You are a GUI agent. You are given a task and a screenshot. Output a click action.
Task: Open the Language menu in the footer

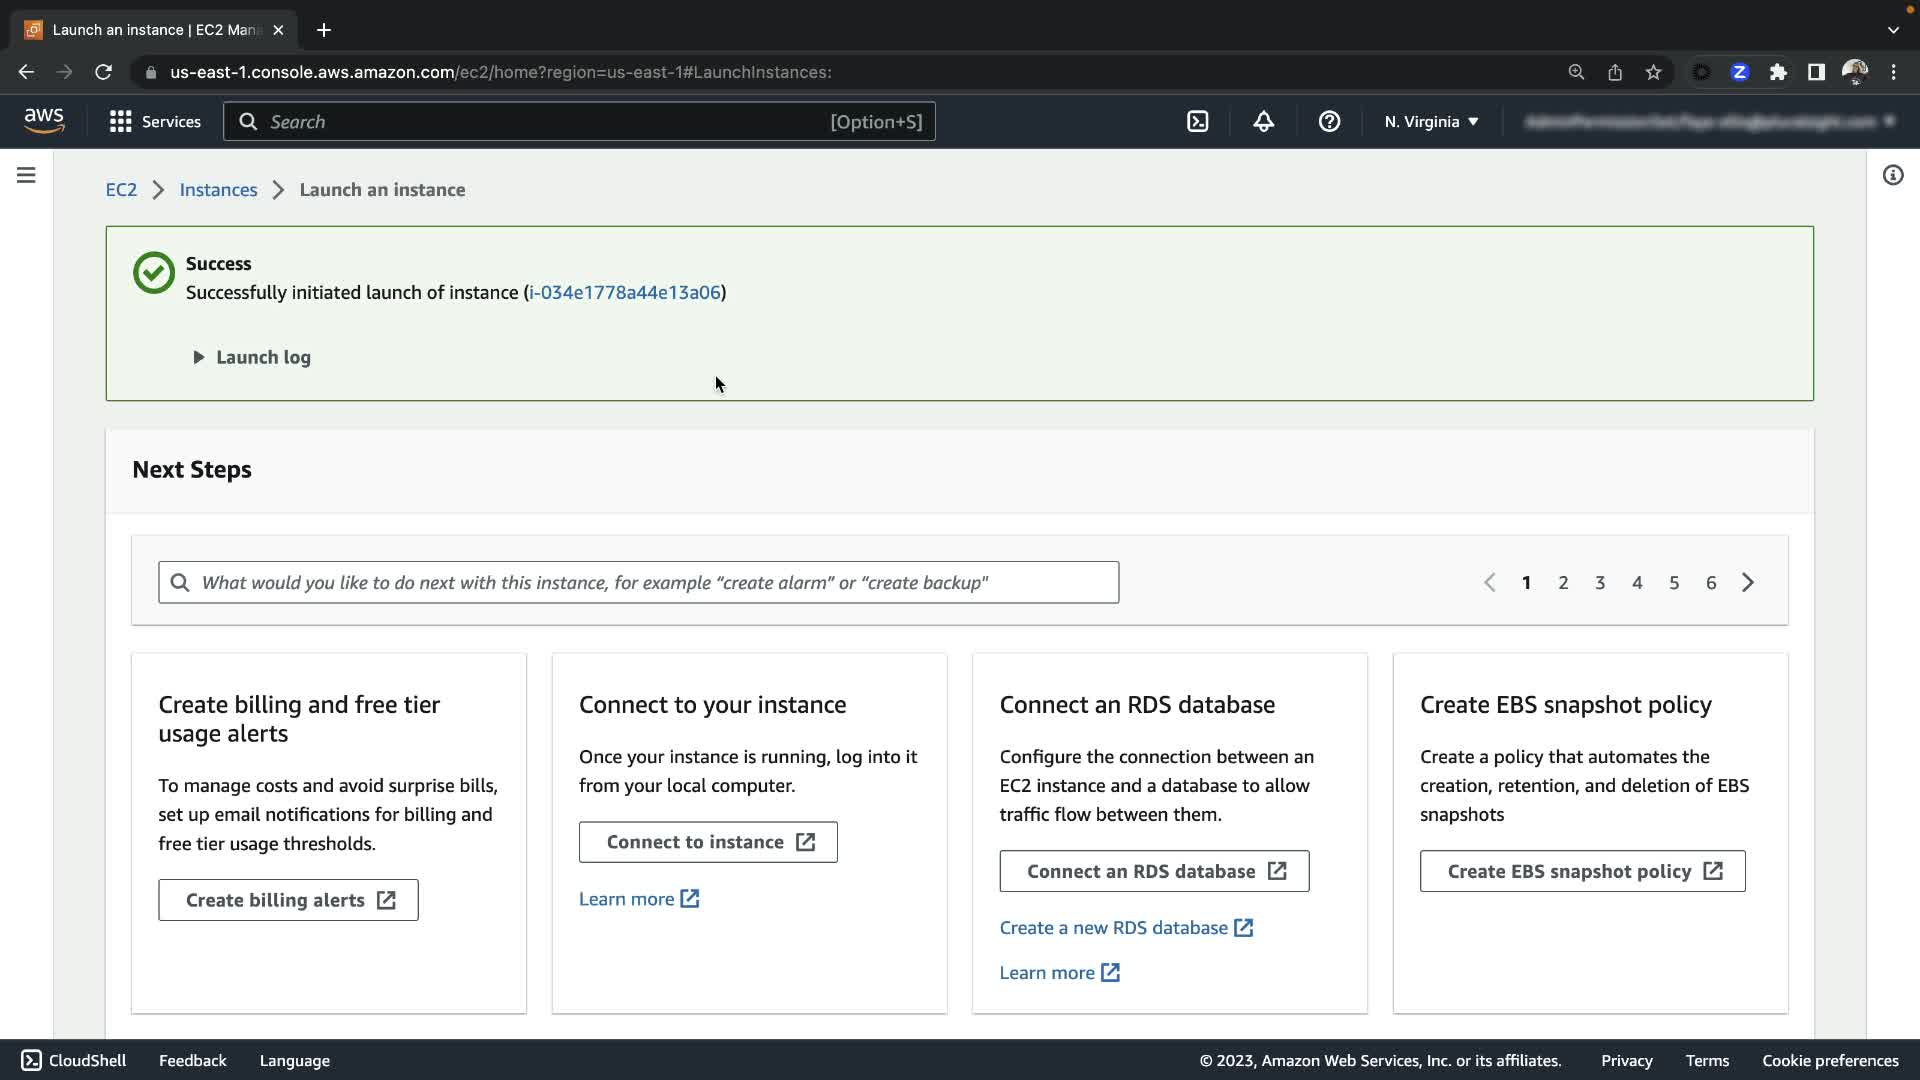tap(294, 1060)
